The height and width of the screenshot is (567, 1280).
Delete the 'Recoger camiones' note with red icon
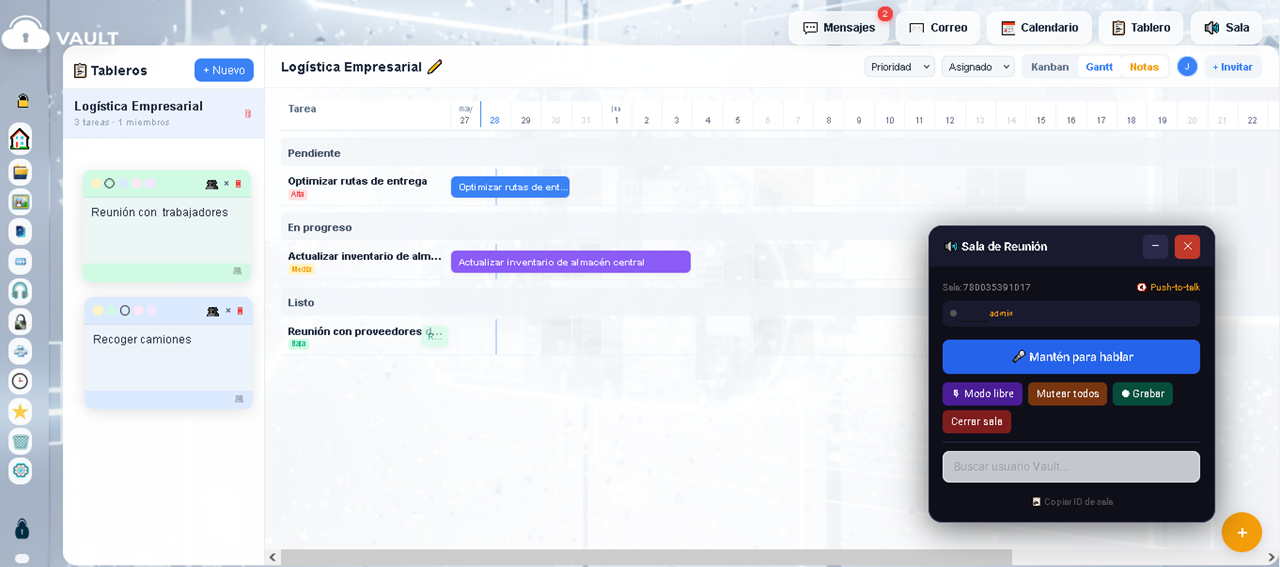pos(239,311)
